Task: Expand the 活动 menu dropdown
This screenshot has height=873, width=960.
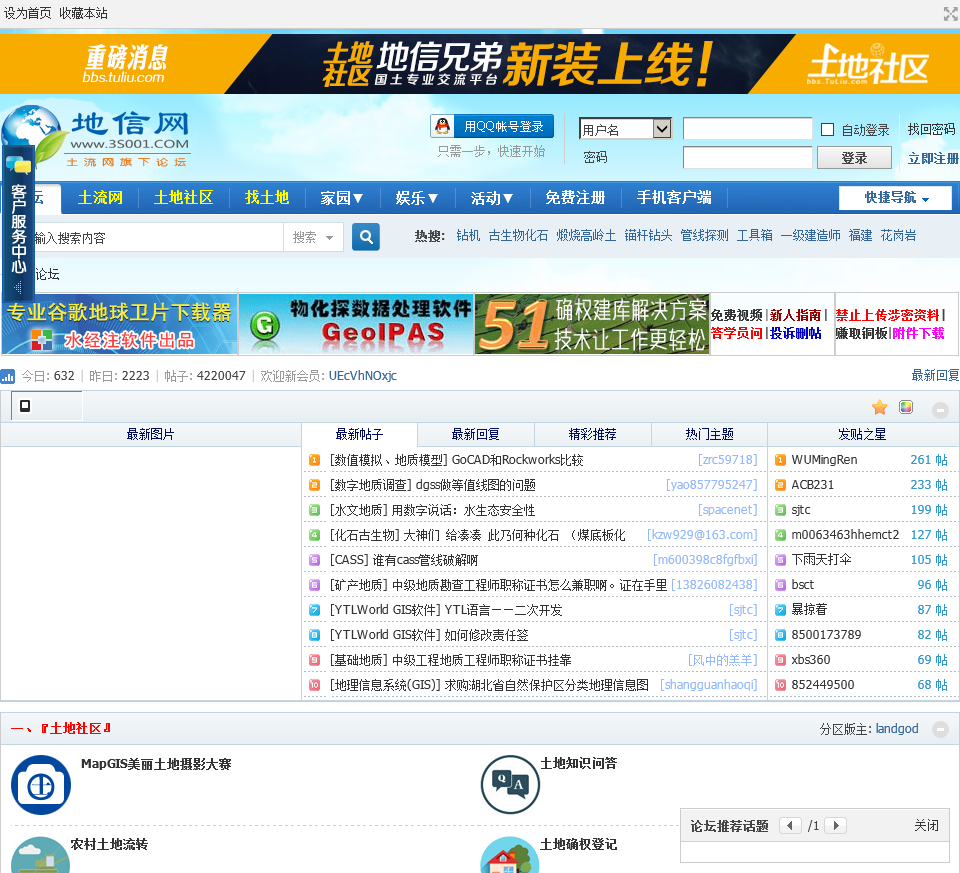Action: [492, 198]
